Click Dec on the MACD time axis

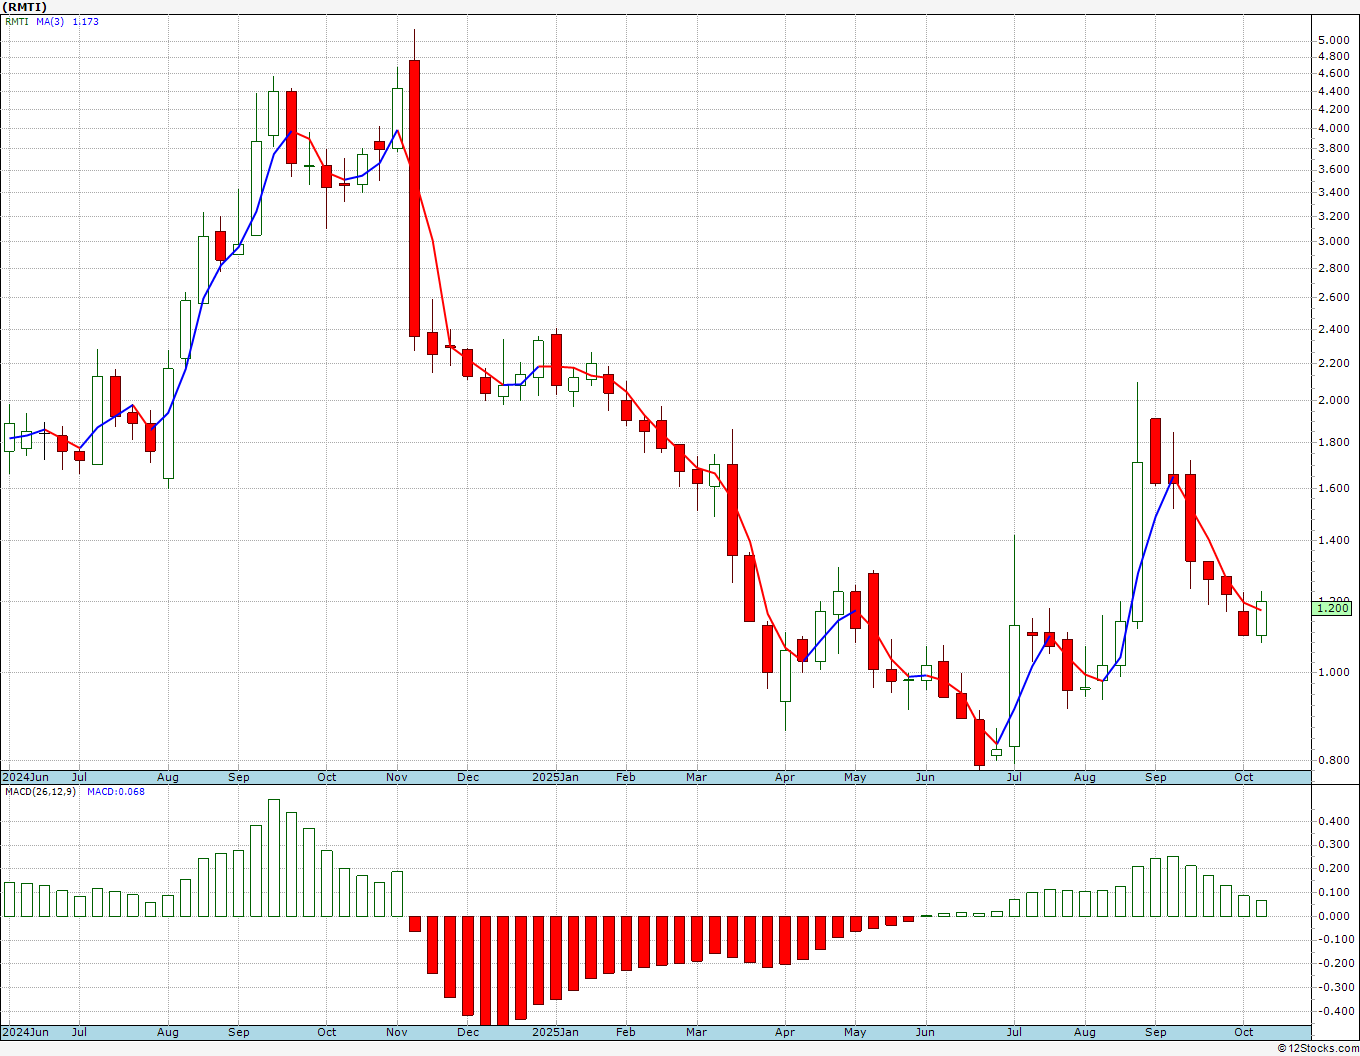(x=467, y=1032)
